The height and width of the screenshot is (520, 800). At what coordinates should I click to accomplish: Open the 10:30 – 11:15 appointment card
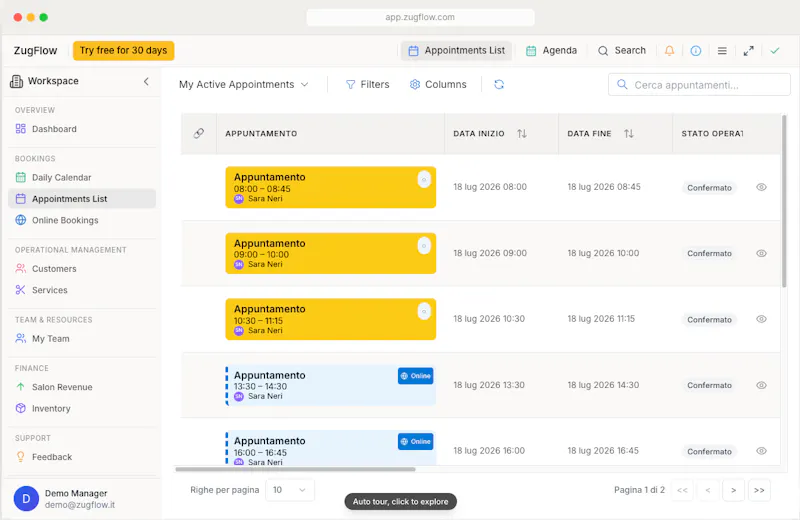click(x=331, y=319)
